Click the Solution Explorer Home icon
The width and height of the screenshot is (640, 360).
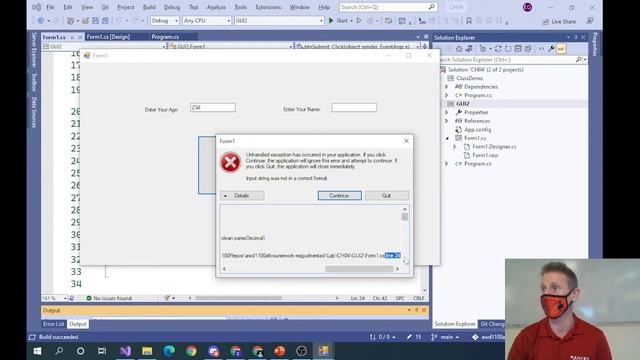[x=459, y=49]
